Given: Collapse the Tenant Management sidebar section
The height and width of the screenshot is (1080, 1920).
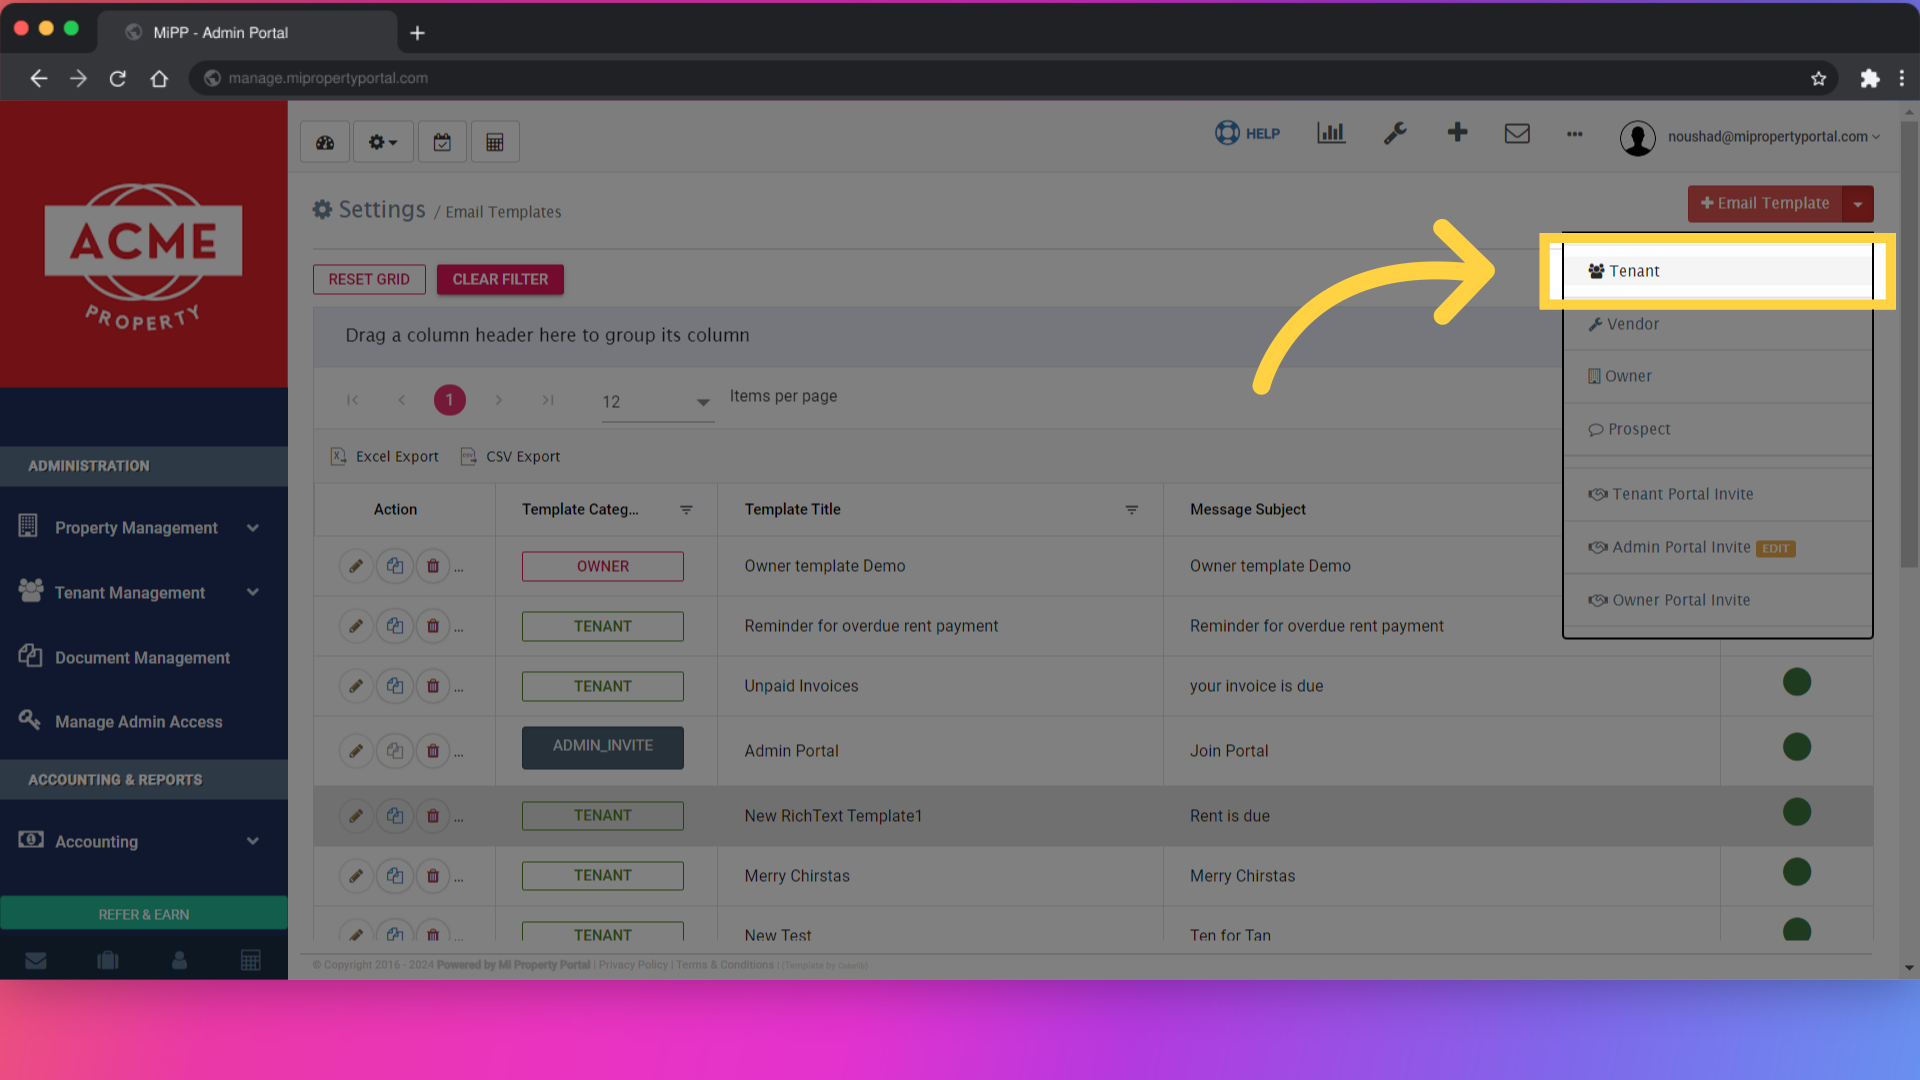Looking at the screenshot, I should (x=253, y=592).
